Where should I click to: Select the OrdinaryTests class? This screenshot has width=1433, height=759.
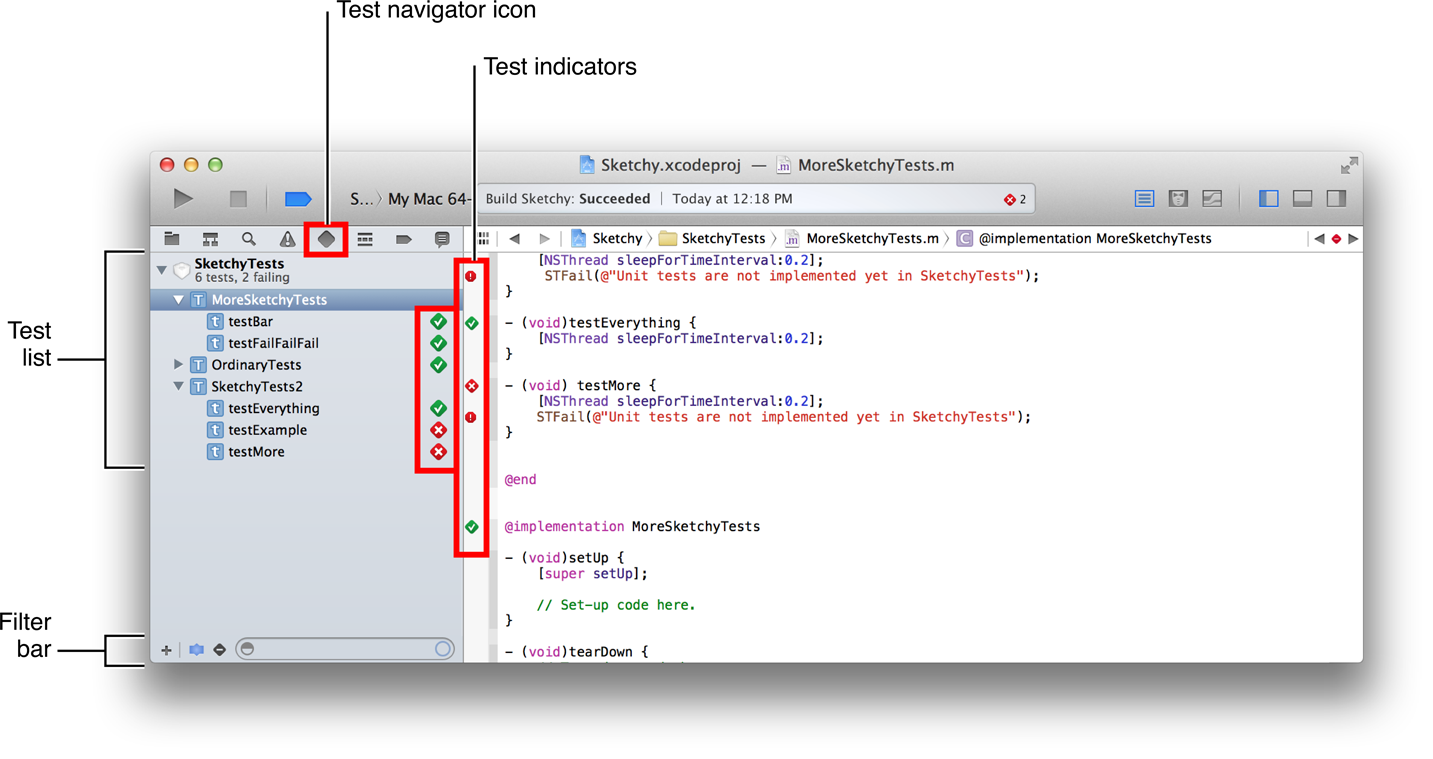tap(306, 365)
